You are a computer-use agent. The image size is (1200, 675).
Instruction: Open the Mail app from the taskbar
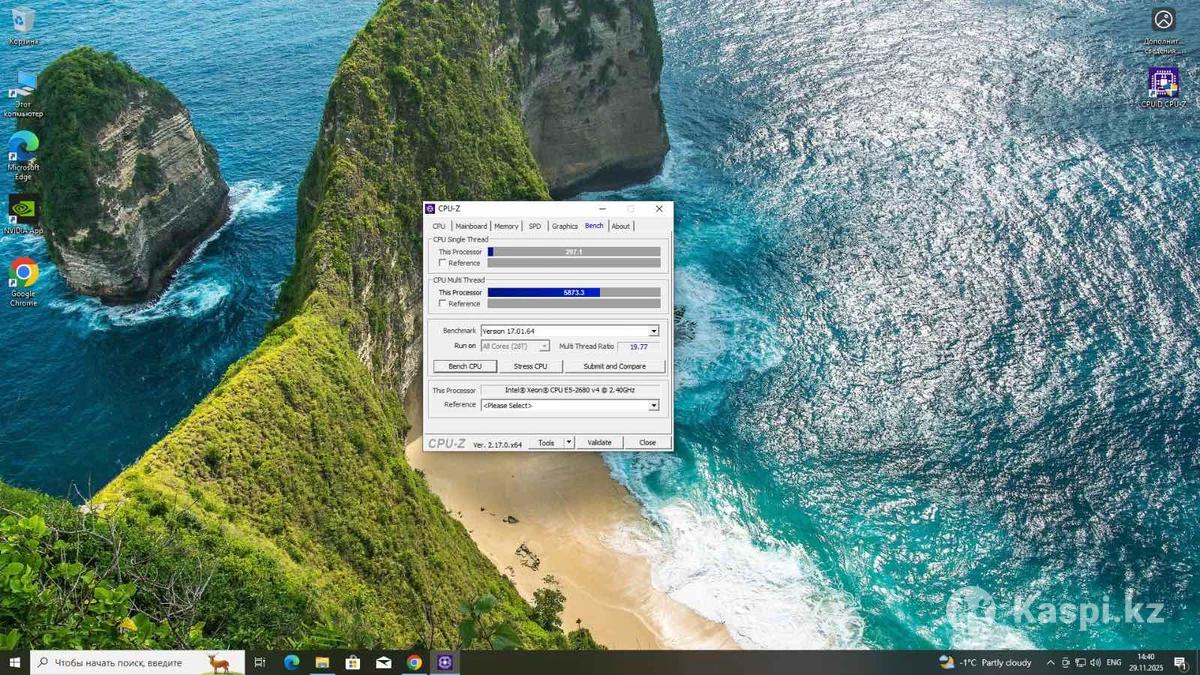click(384, 662)
